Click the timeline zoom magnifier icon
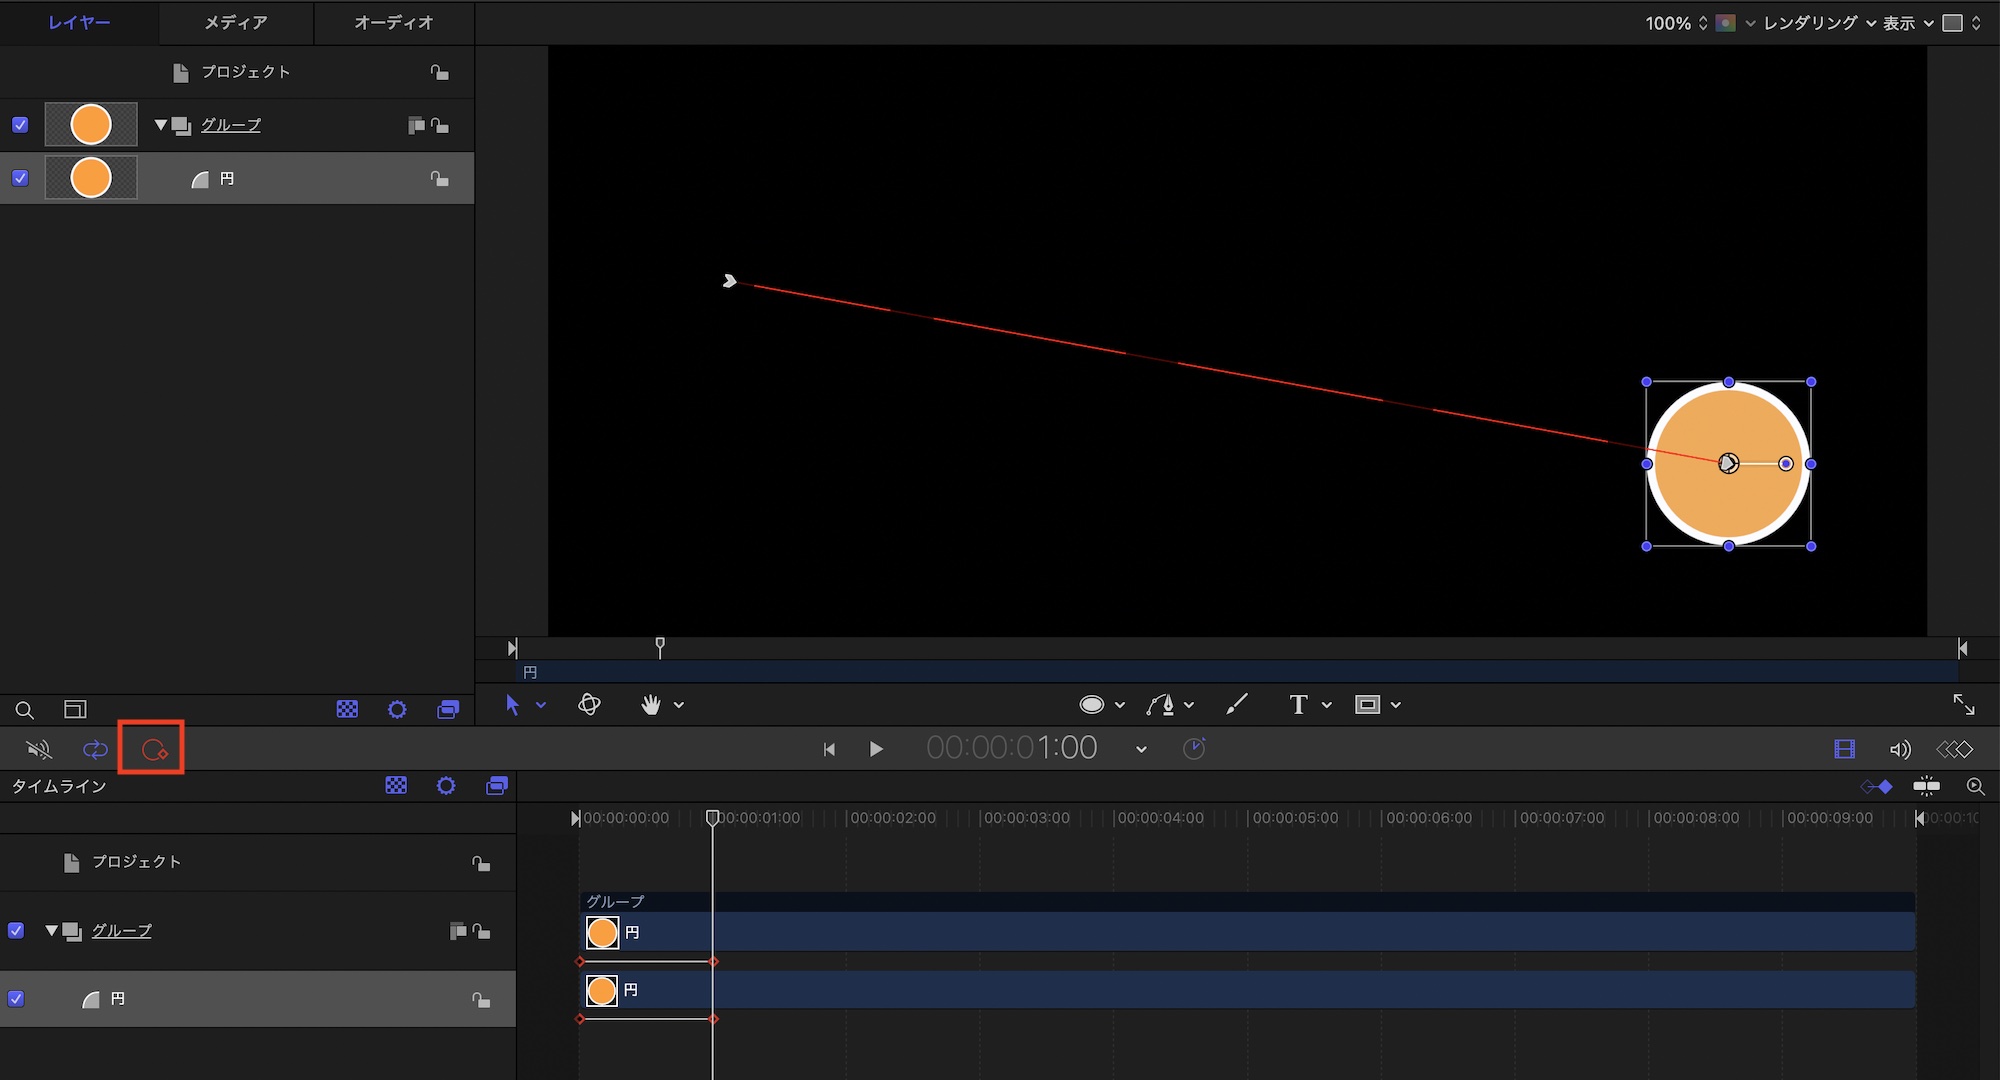Viewport: 2000px width, 1080px height. [1975, 787]
